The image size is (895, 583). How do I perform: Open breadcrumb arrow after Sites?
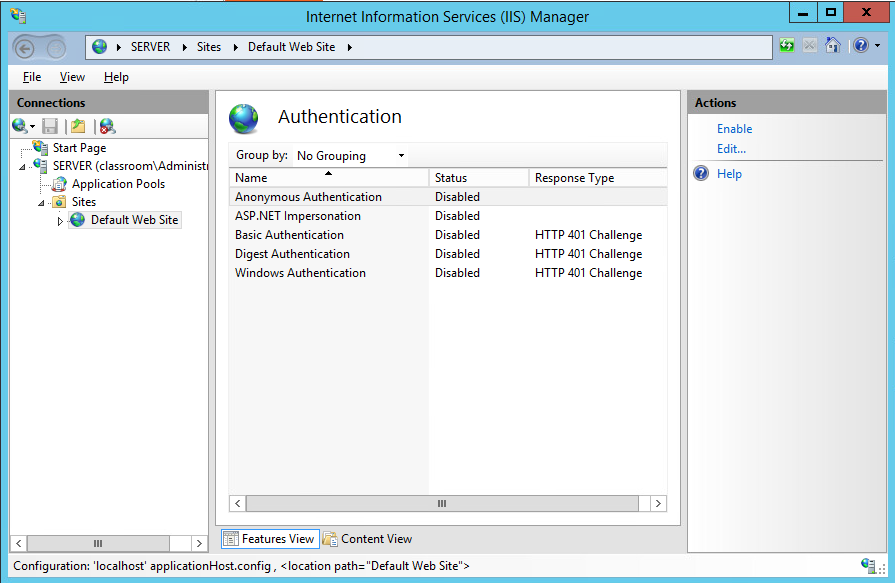(x=235, y=47)
